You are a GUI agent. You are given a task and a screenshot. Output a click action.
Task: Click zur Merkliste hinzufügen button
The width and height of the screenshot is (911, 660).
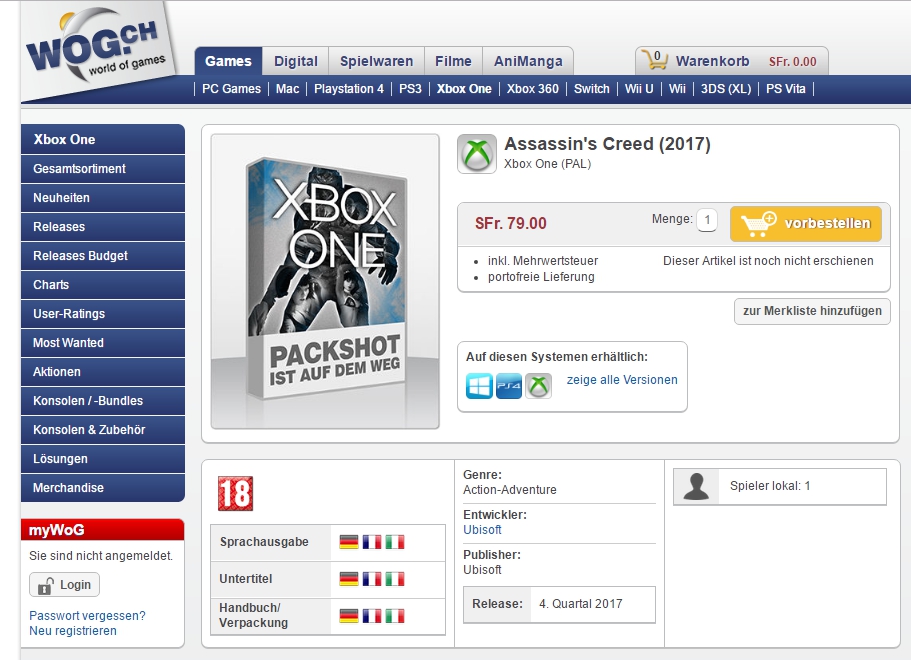point(812,311)
